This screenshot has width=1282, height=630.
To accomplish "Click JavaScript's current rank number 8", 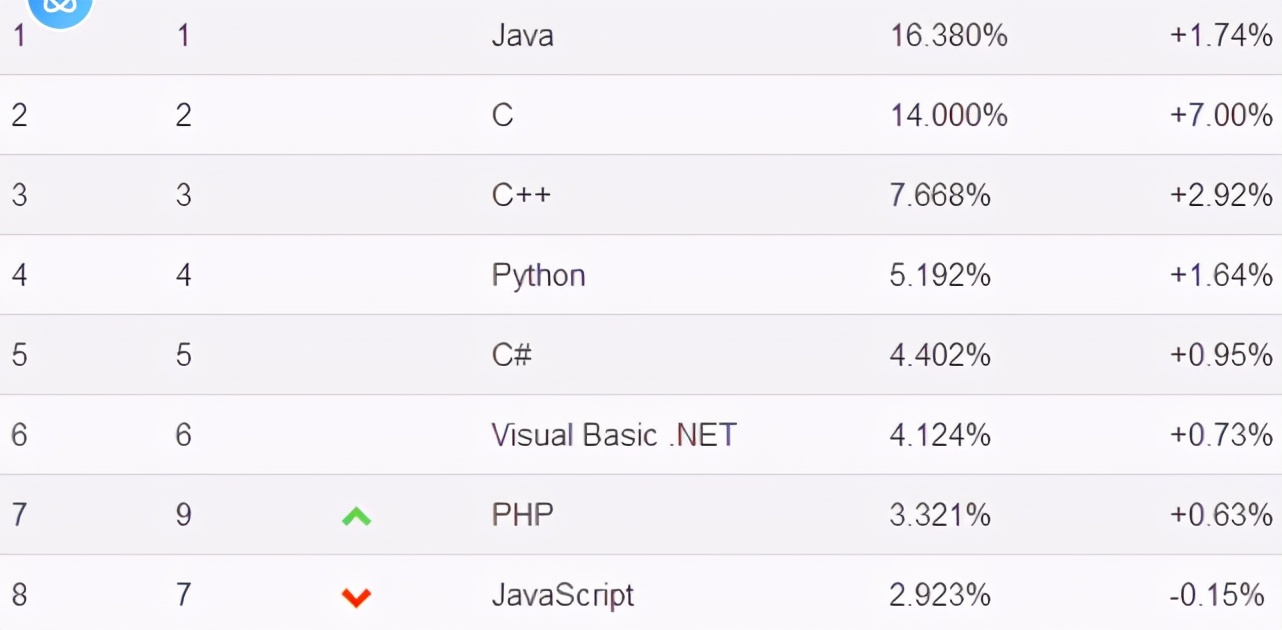I will pos(19,595).
